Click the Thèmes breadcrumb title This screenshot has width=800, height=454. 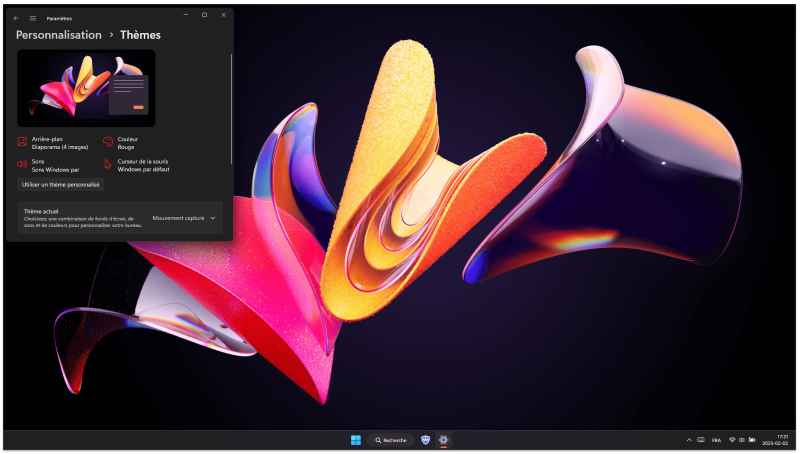tap(140, 35)
